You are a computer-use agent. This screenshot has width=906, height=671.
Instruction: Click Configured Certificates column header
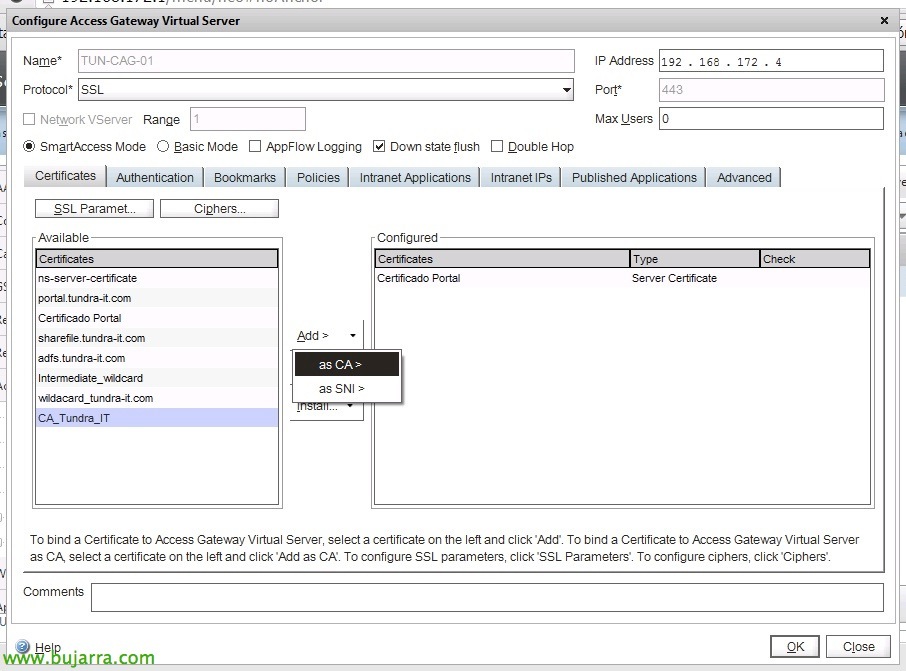pyautogui.click(x=502, y=258)
